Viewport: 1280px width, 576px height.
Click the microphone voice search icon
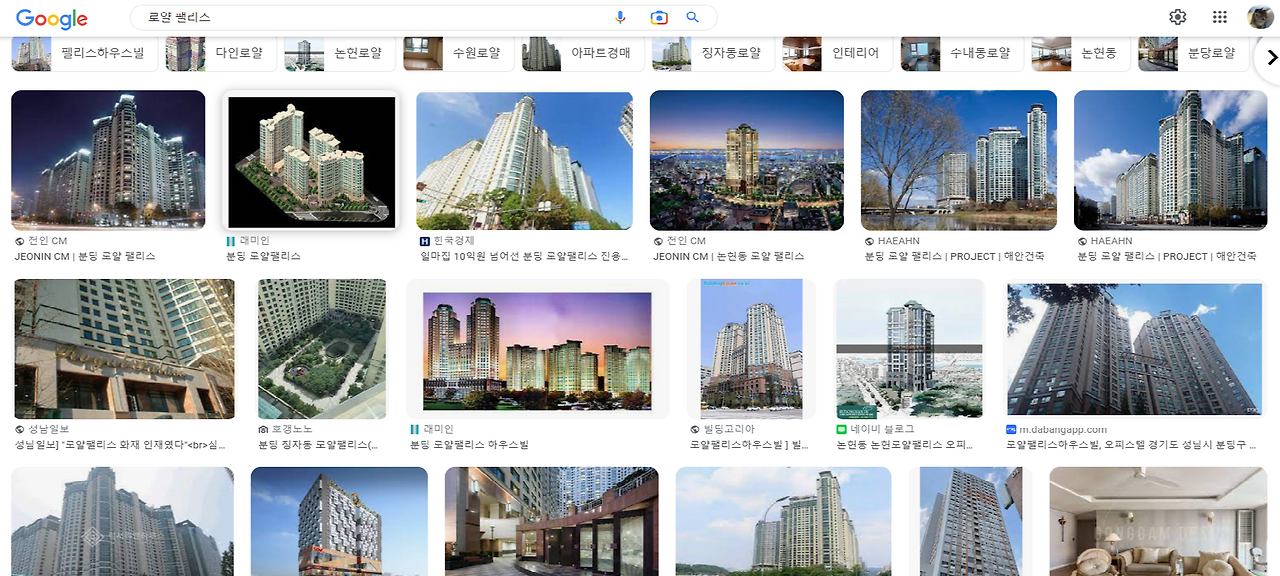620,17
